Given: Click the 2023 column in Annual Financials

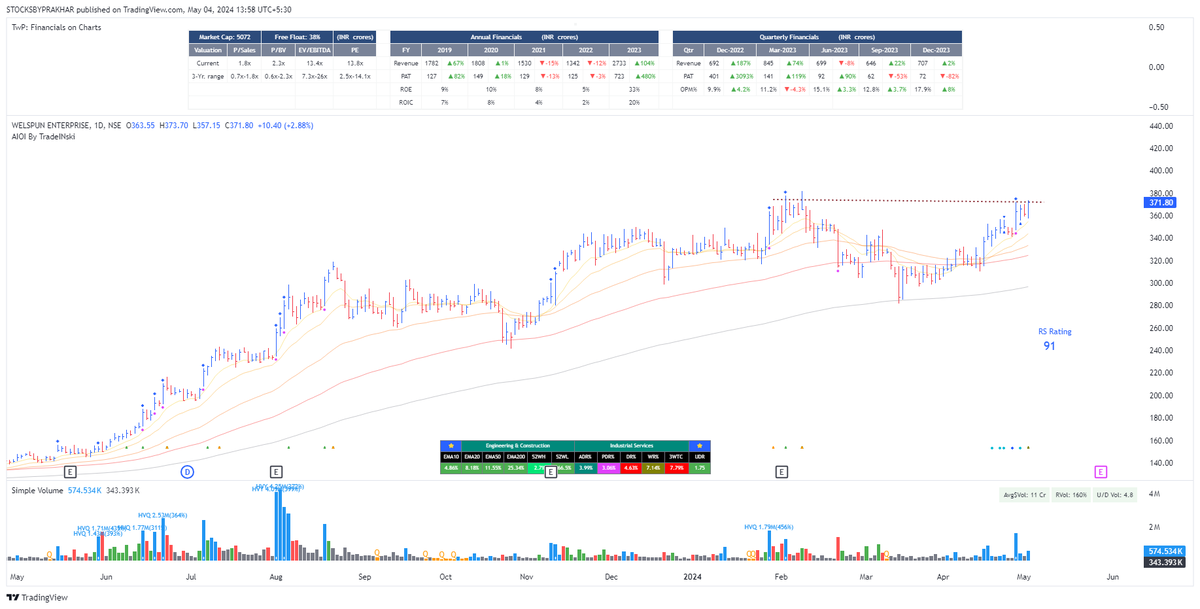Looking at the screenshot, I should tap(634, 50).
